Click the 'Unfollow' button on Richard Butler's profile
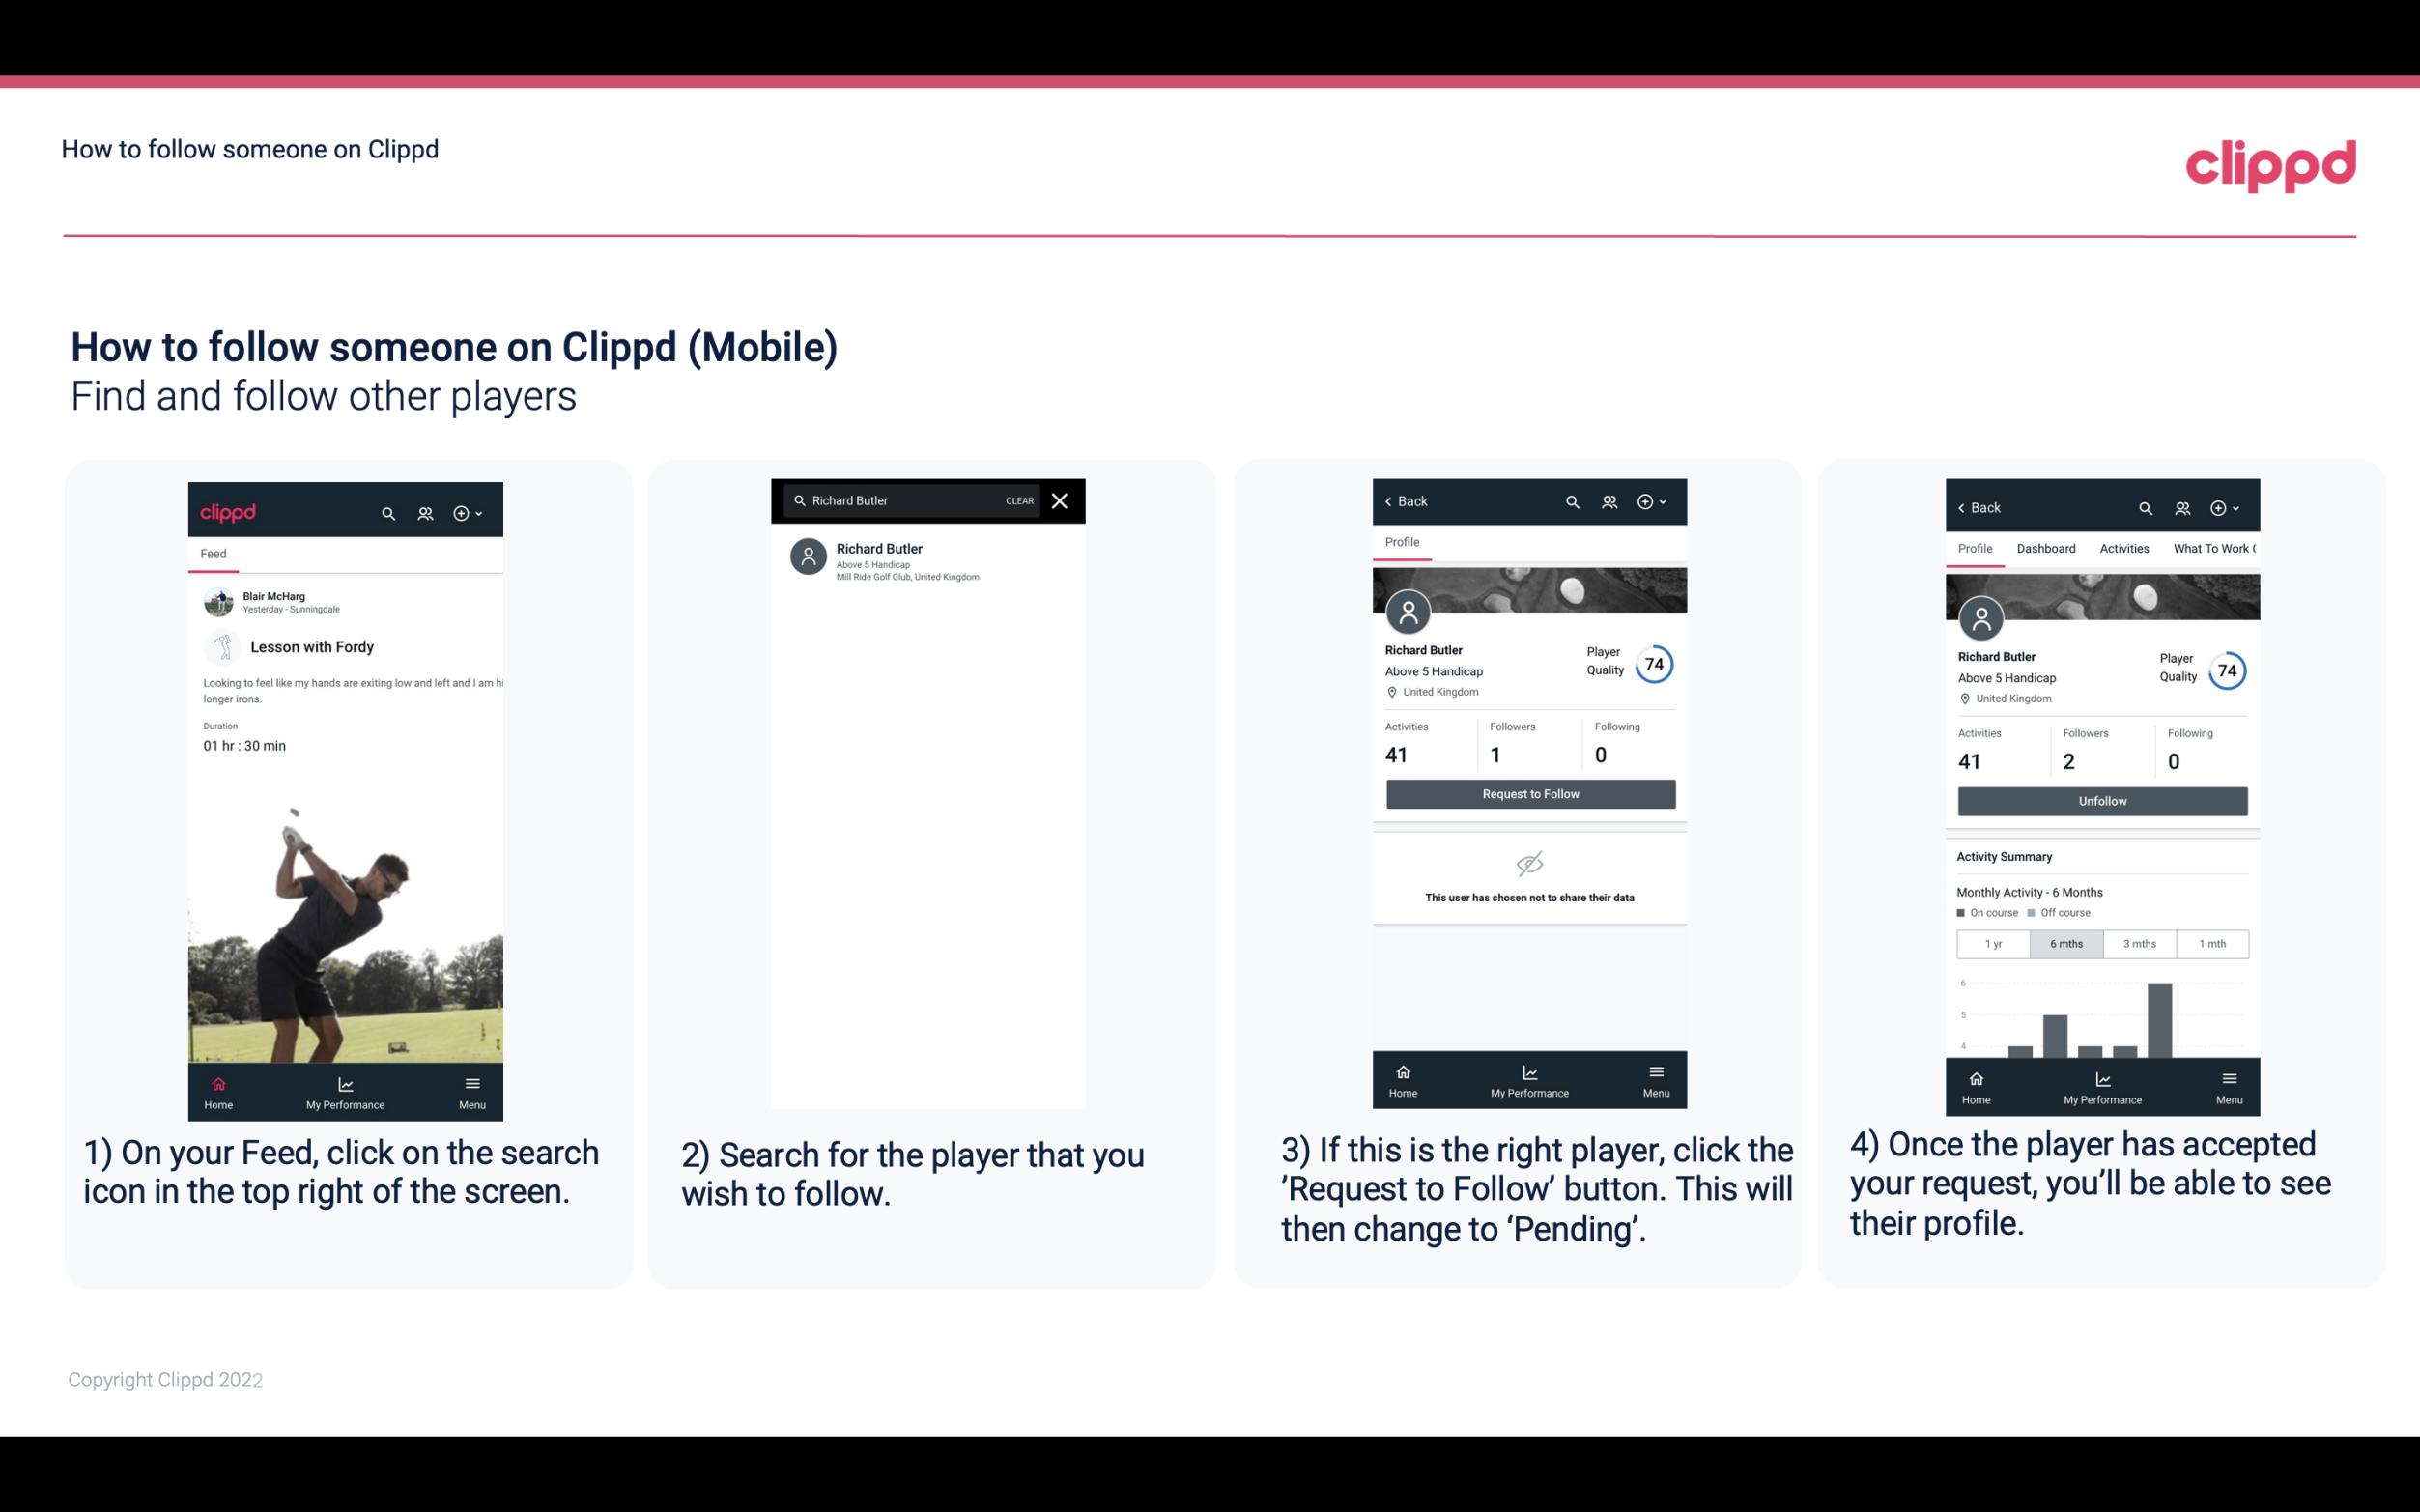The height and width of the screenshot is (1512, 2420). click(2101, 800)
